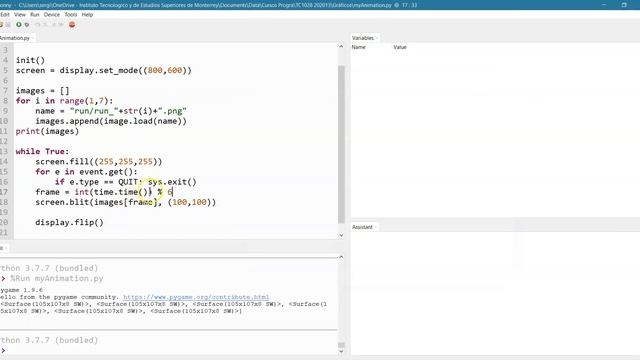Screen dimensions: 640x360
Task: Open the Device menu
Action: [51, 14]
